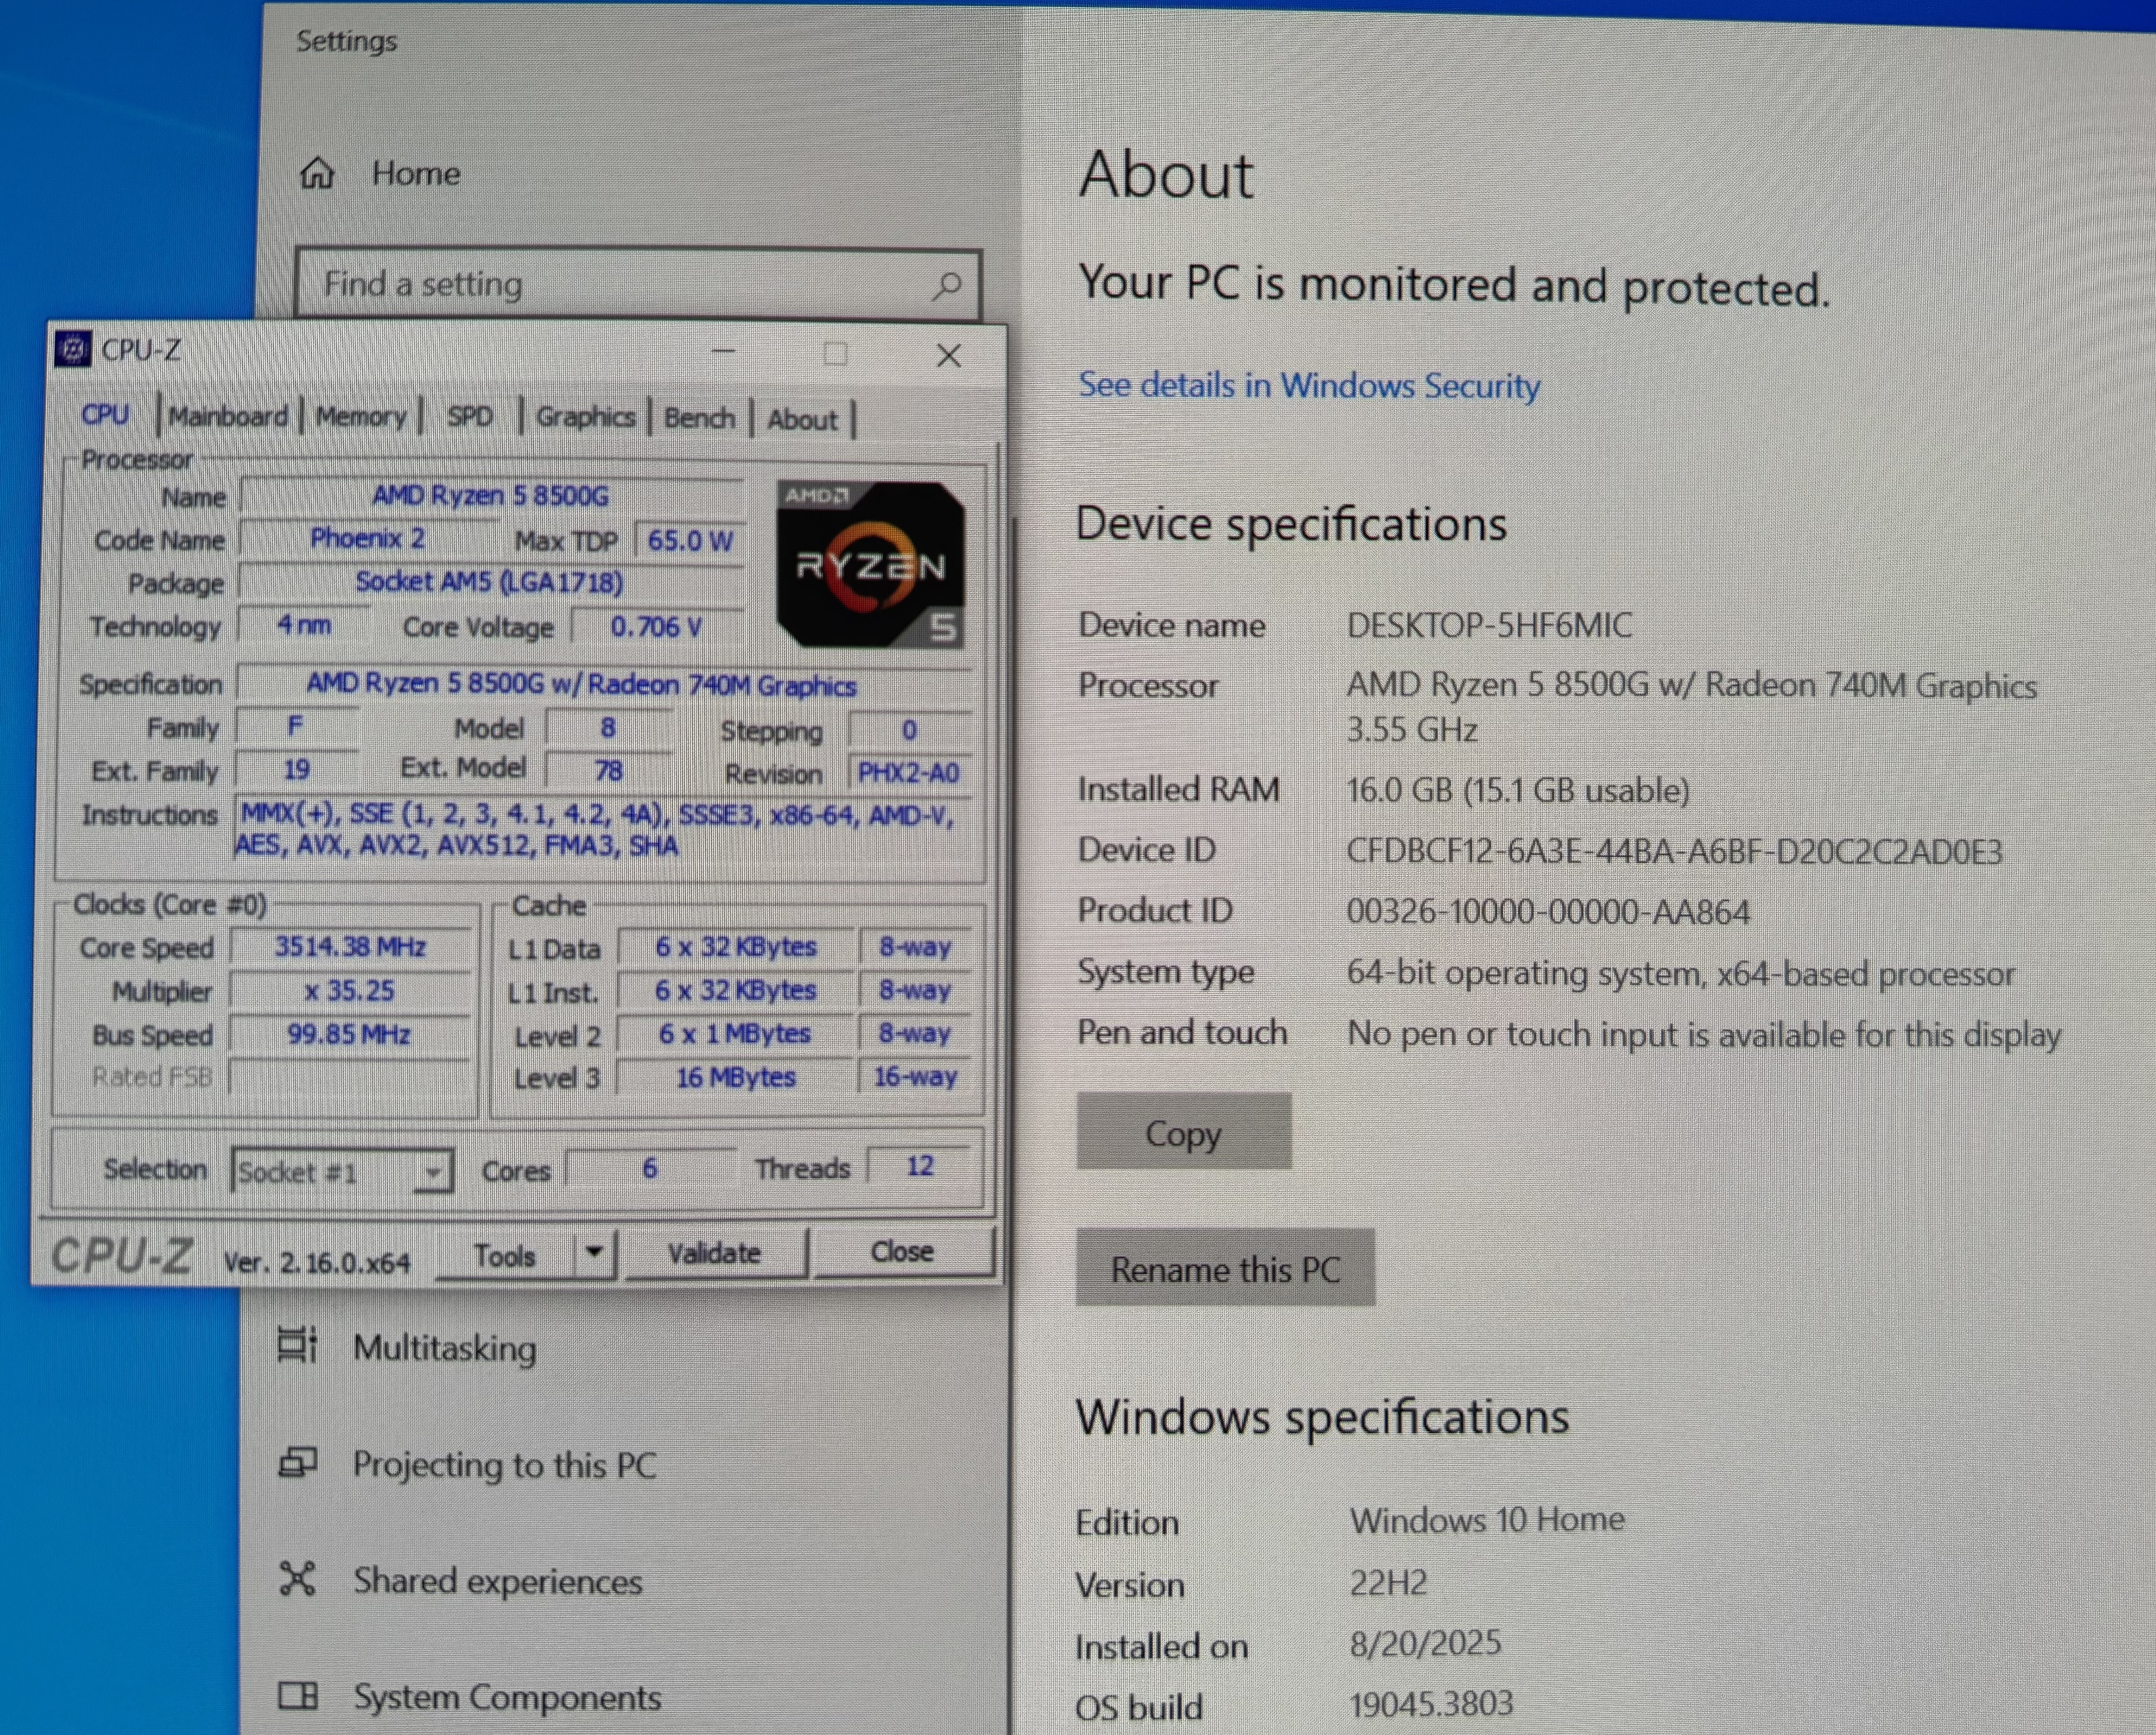
Task: Switch to the CPU tab in CPU-Z
Action: [x=105, y=414]
